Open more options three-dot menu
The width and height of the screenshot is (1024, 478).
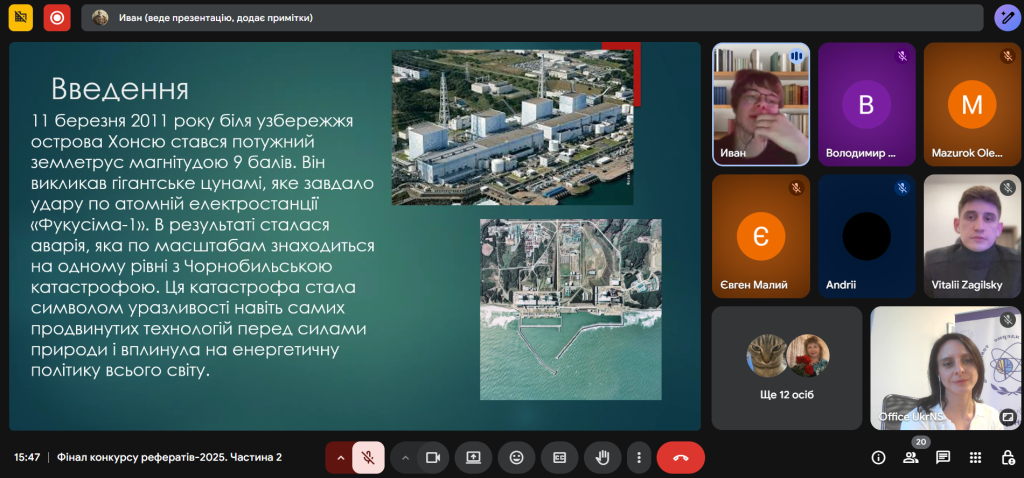[x=638, y=457]
